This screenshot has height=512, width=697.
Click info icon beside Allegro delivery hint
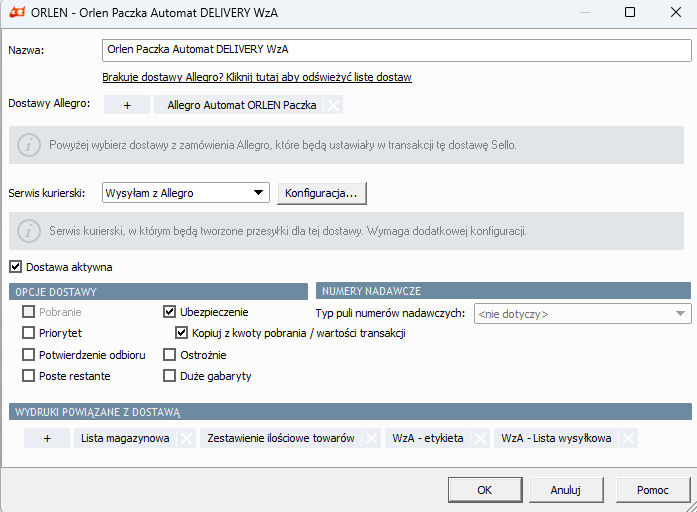pos(29,145)
